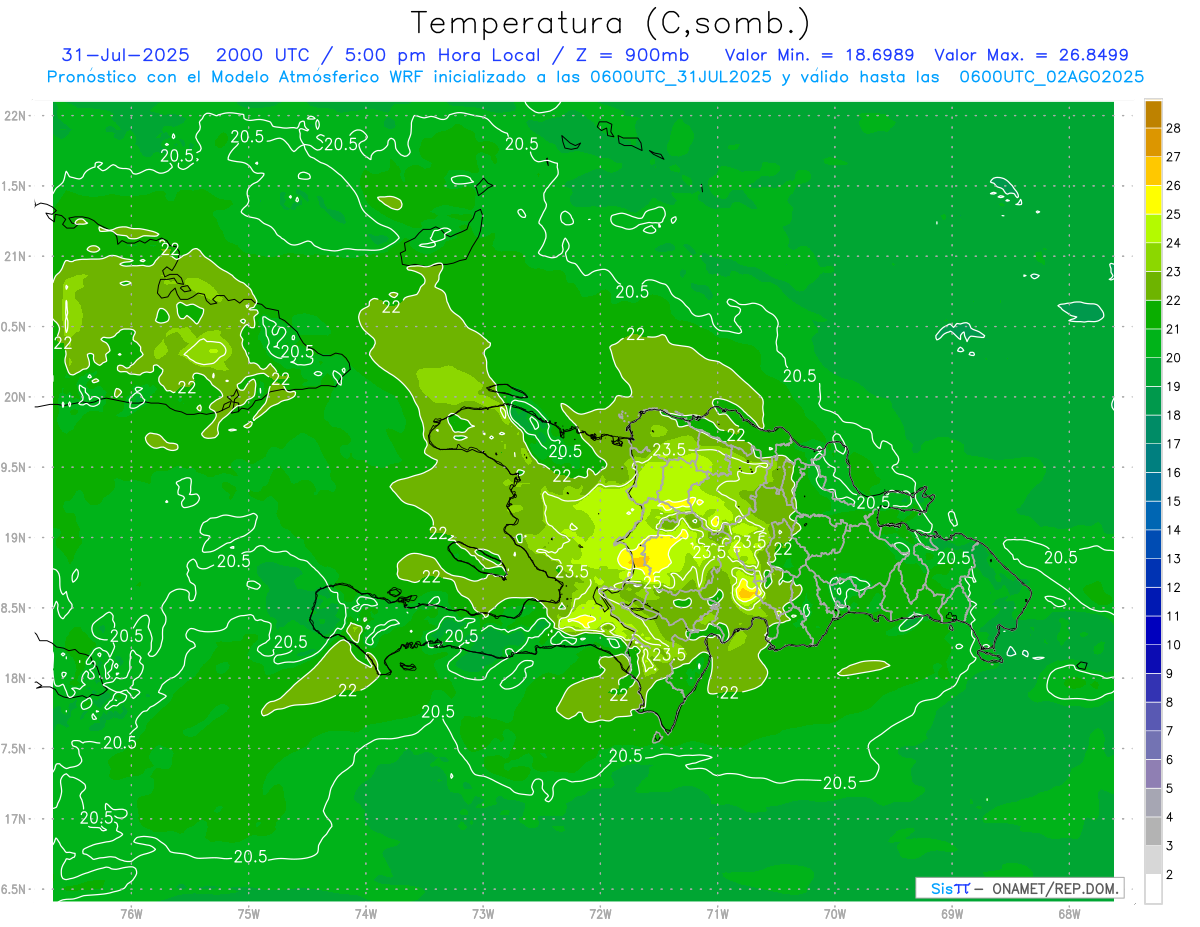Screen dimensions: 1200x927
Task: Click the 'ONAMET/REP.DOM.' credit label
Action: point(1055,888)
